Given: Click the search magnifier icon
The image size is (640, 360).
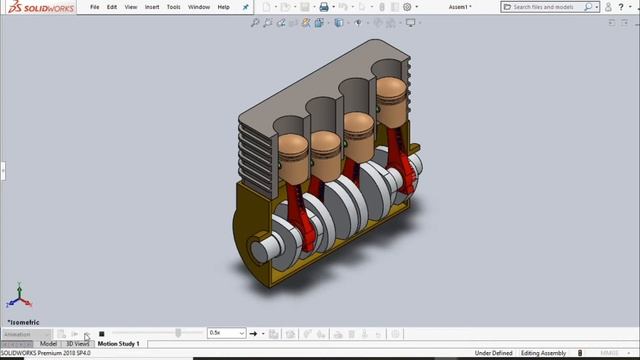Looking at the screenshot, I should coord(588,7).
